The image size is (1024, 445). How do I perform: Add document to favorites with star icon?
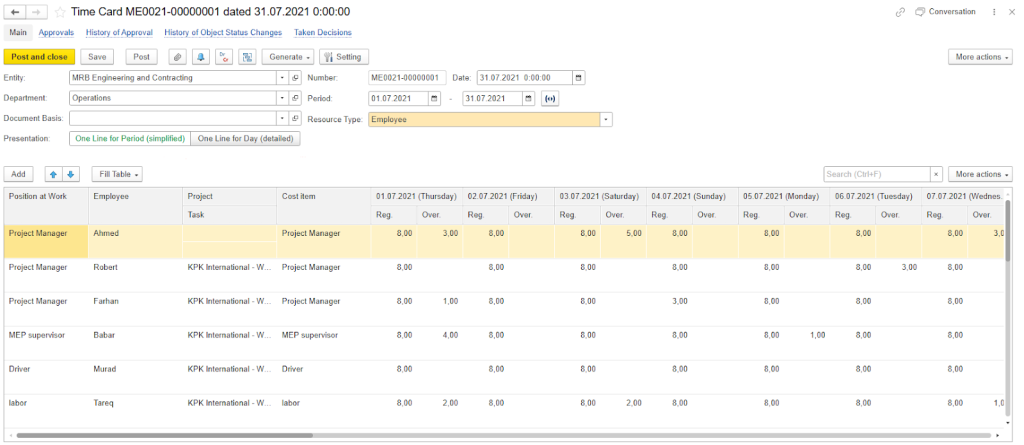(x=60, y=12)
